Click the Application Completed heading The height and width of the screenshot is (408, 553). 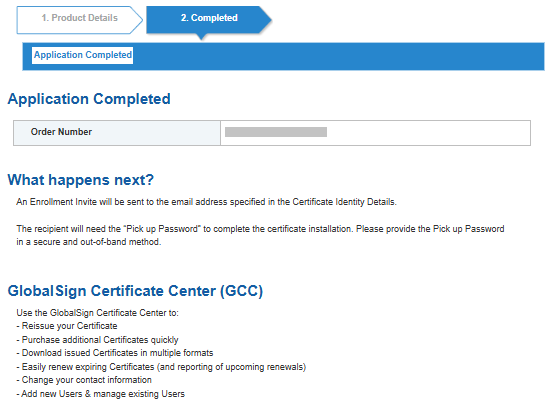[89, 99]
